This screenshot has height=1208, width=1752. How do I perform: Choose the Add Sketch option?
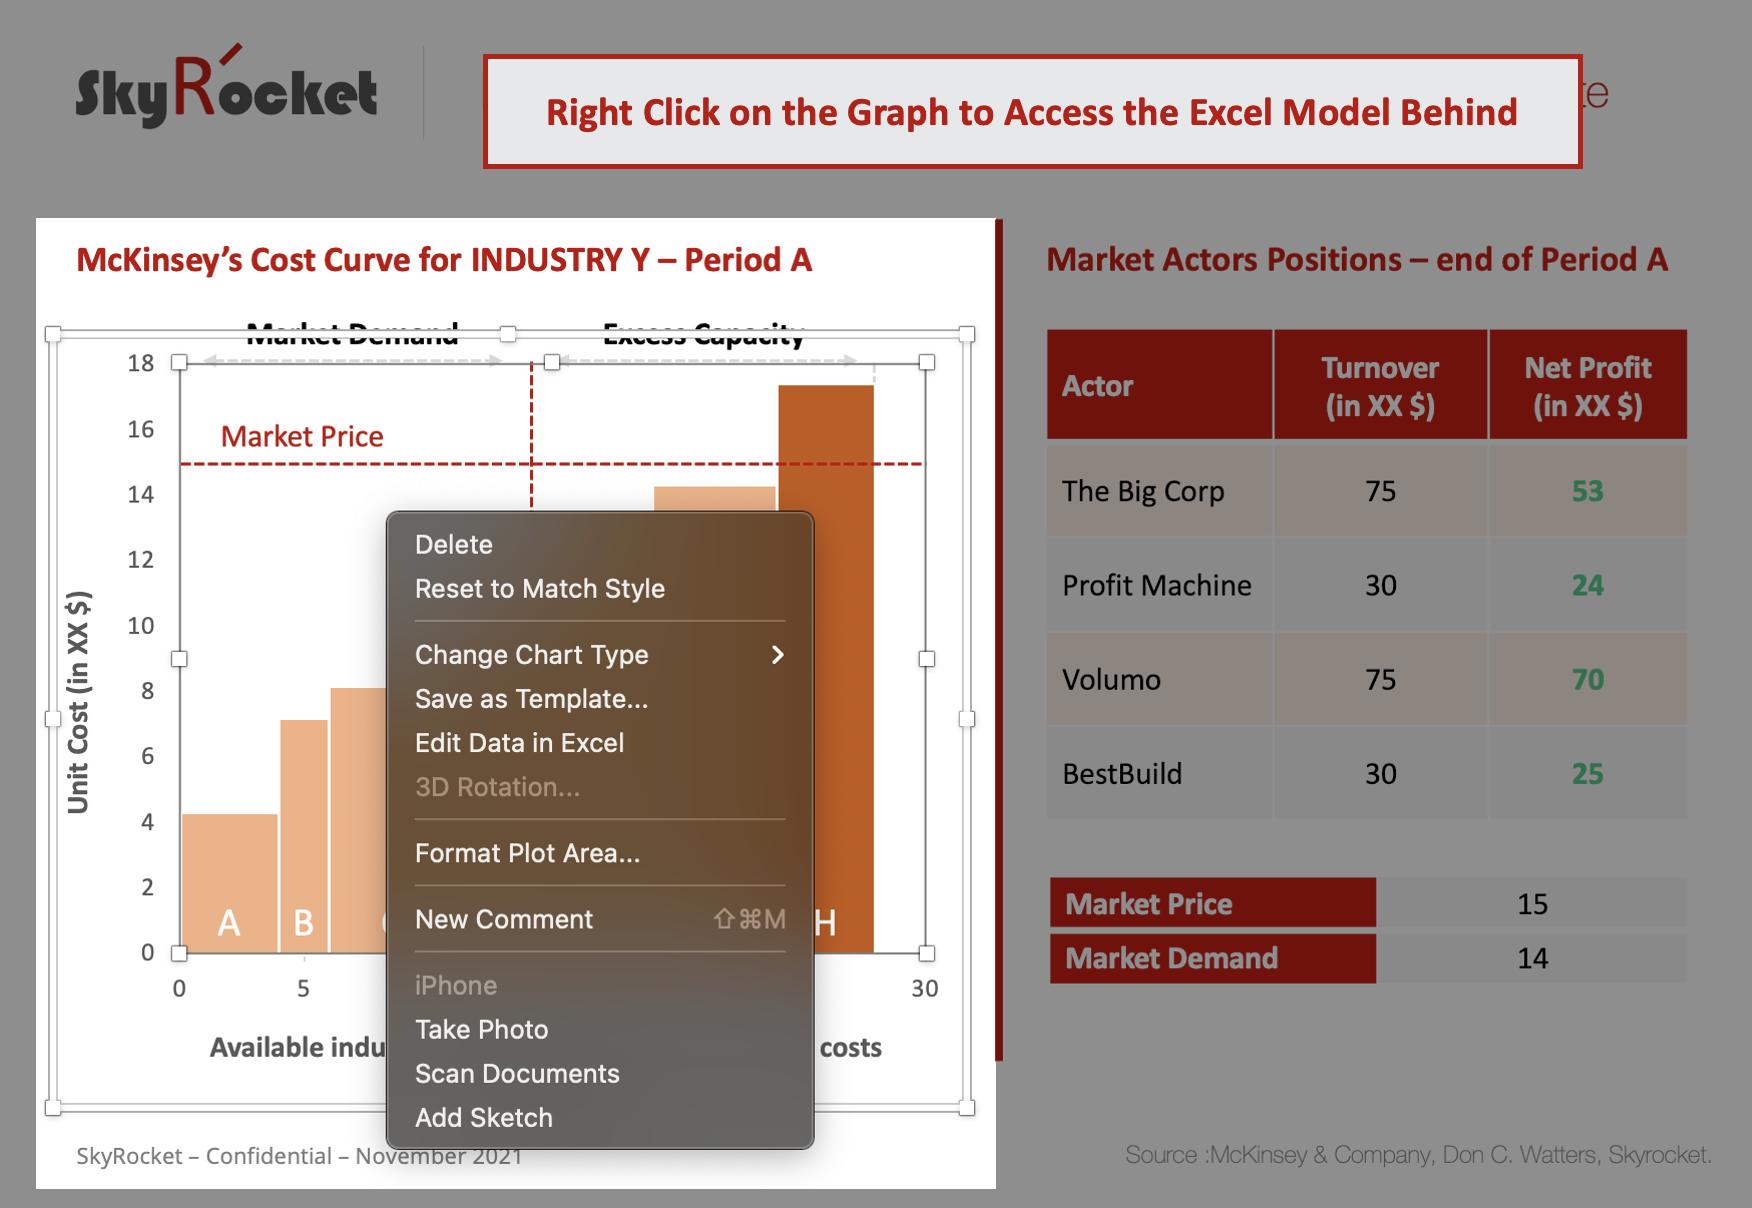pos(600,1117)
